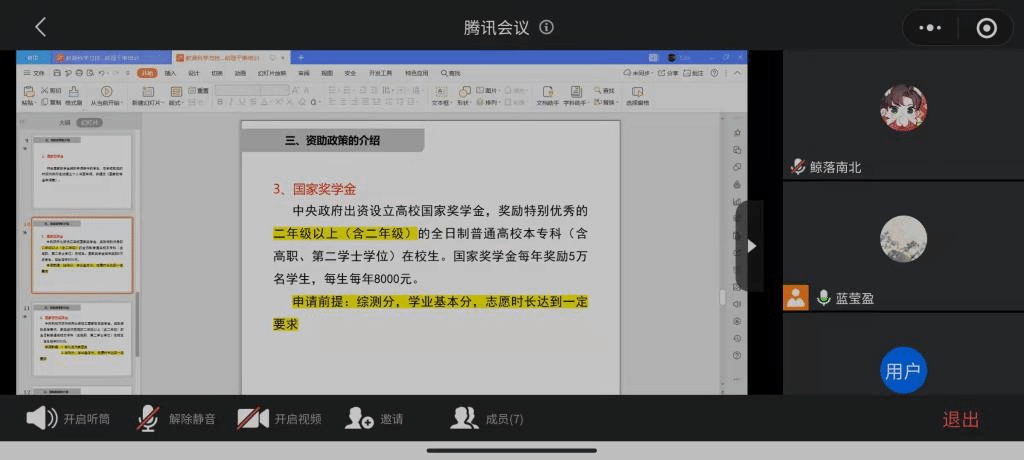This screenshot has width=1024, height=460.
Task: Open 邀请 to invite participants
Action: click(375, 419)
